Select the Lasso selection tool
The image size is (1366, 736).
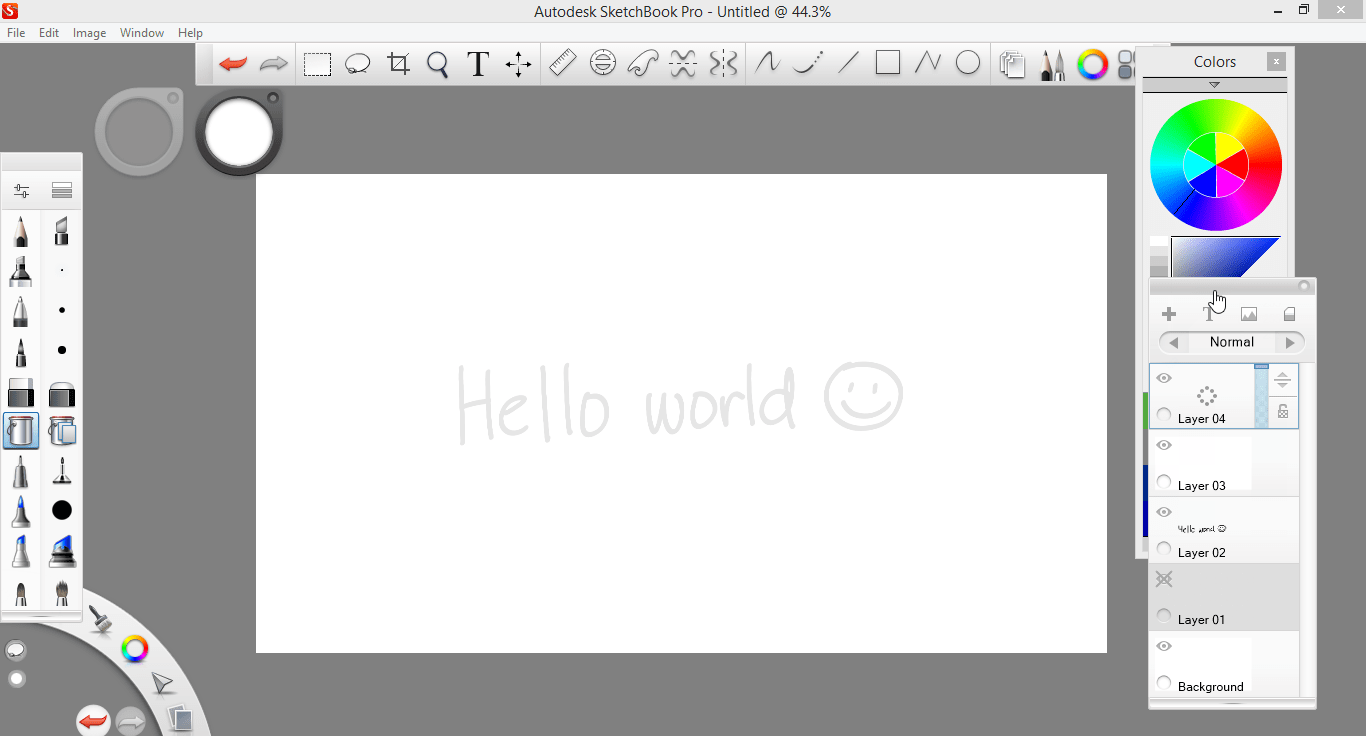[357, 62]
